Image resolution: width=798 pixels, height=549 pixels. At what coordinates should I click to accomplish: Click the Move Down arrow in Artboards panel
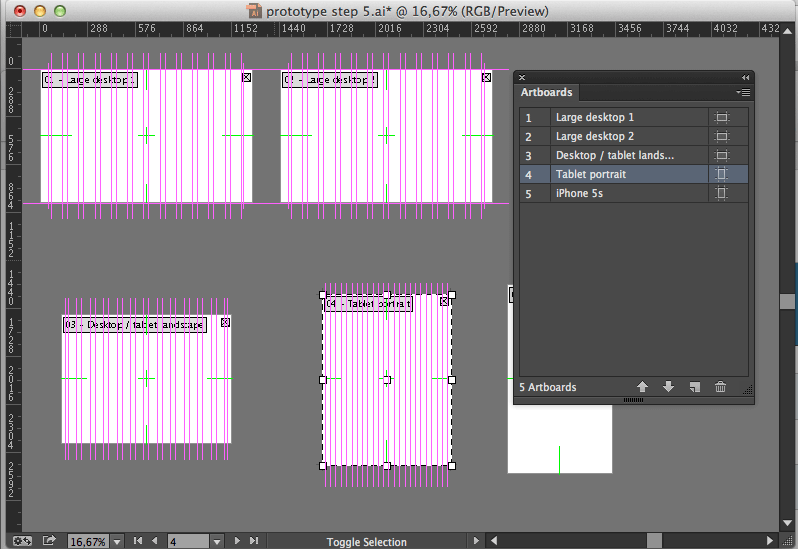(668, 387)
